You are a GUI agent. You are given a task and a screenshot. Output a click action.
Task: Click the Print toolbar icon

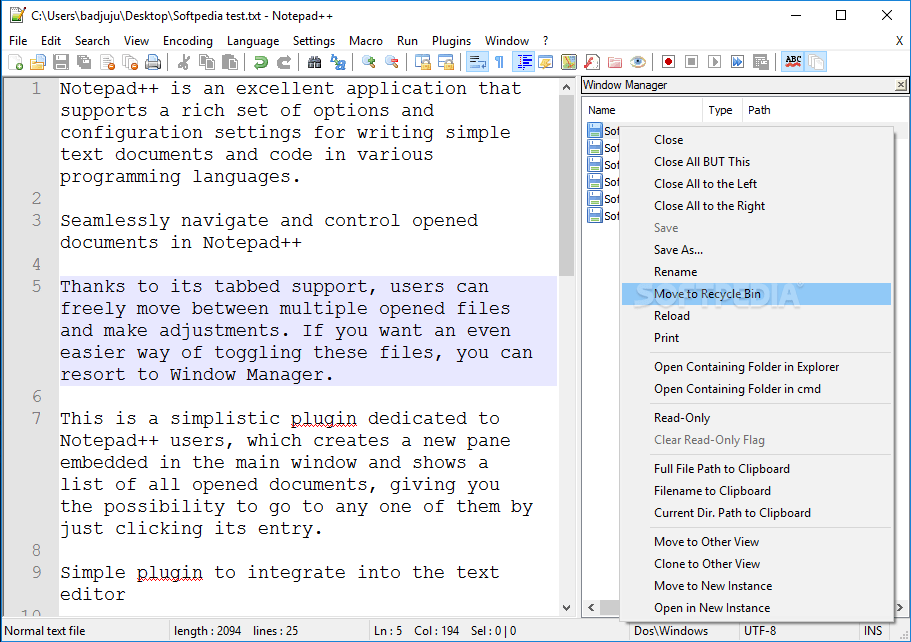point(153,62)
